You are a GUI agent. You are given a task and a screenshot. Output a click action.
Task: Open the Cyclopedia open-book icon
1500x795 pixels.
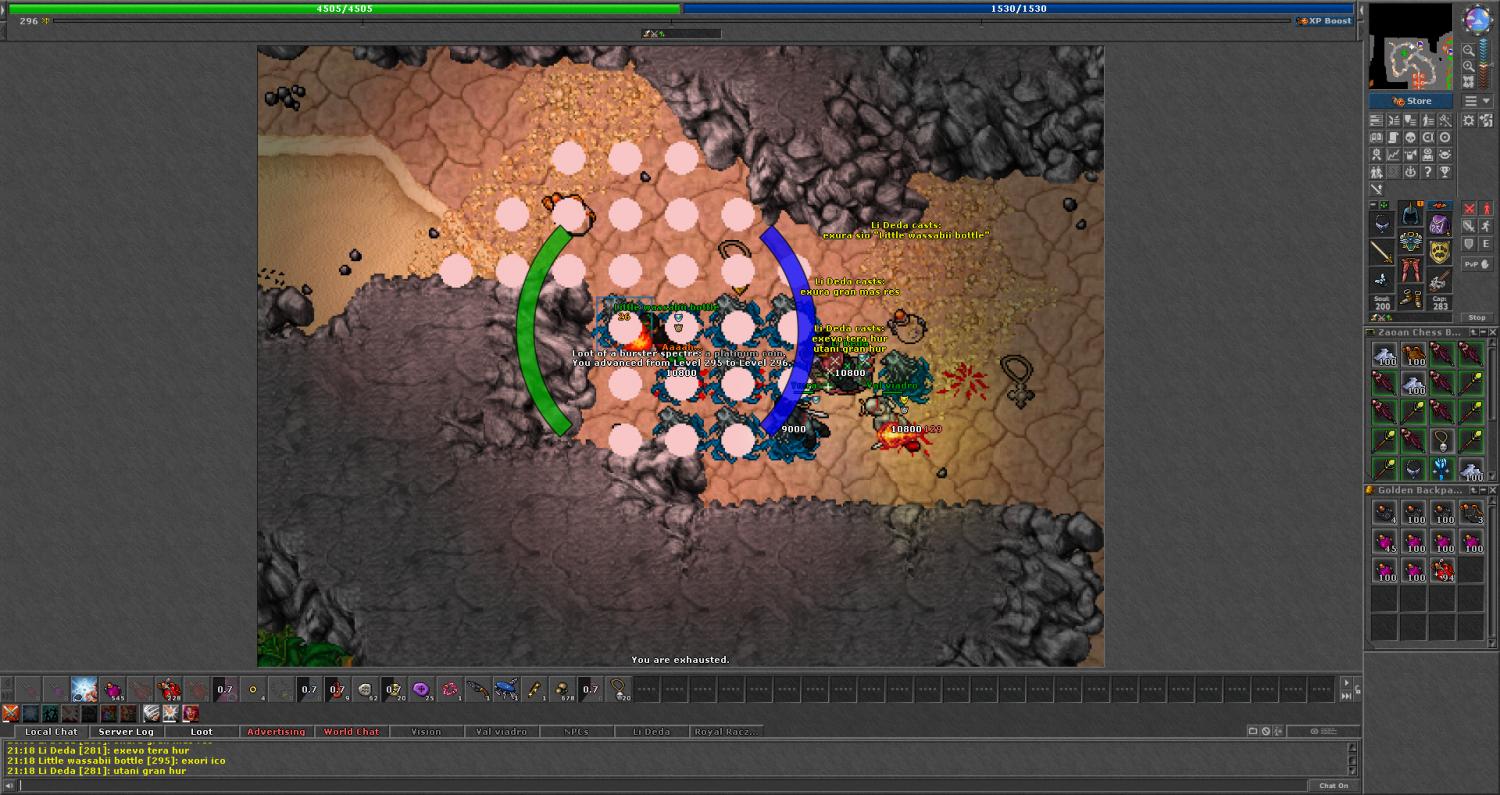tap(1376, 138)
